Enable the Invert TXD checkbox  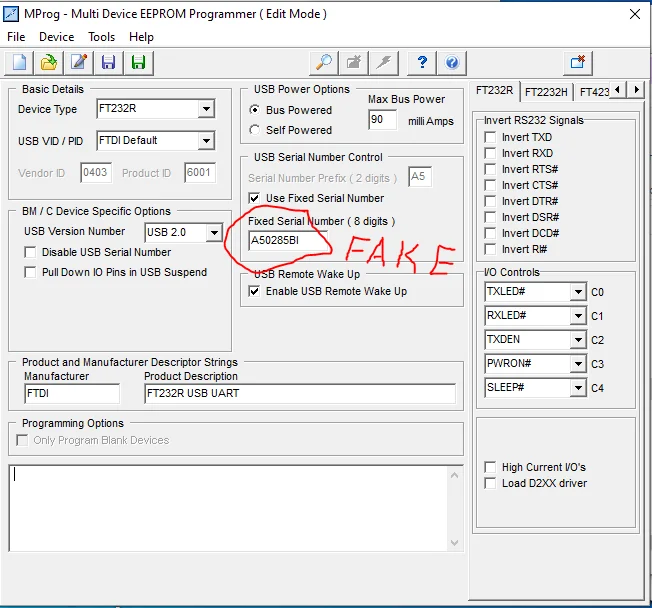(x=491, y=137)
